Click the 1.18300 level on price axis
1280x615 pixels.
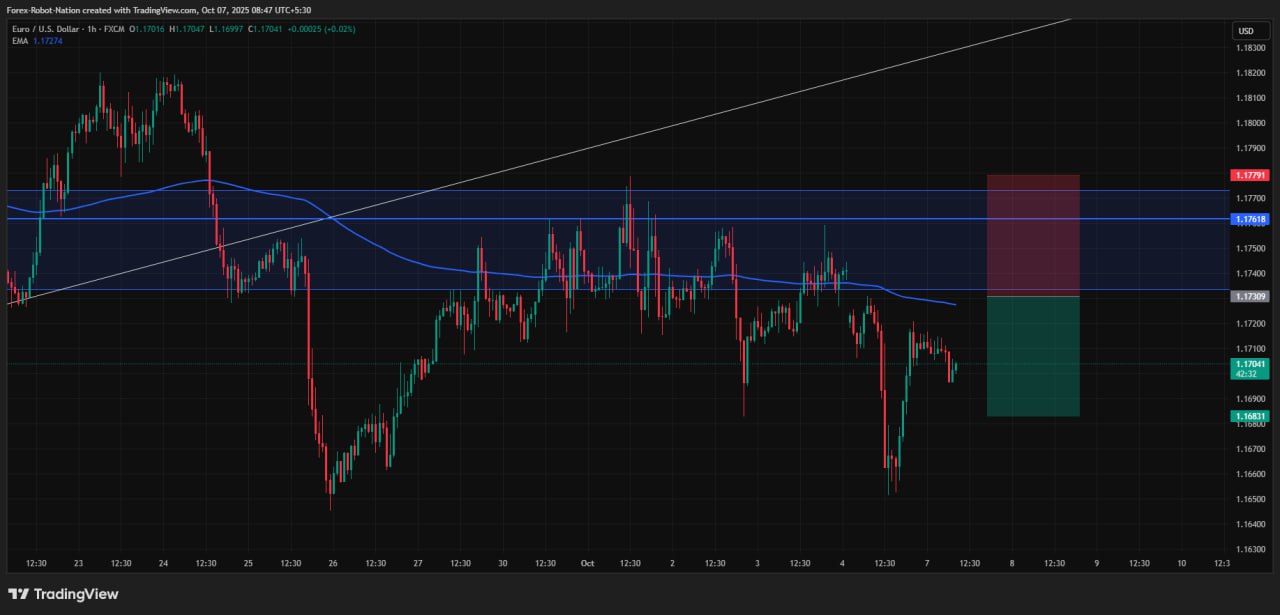1250,48
